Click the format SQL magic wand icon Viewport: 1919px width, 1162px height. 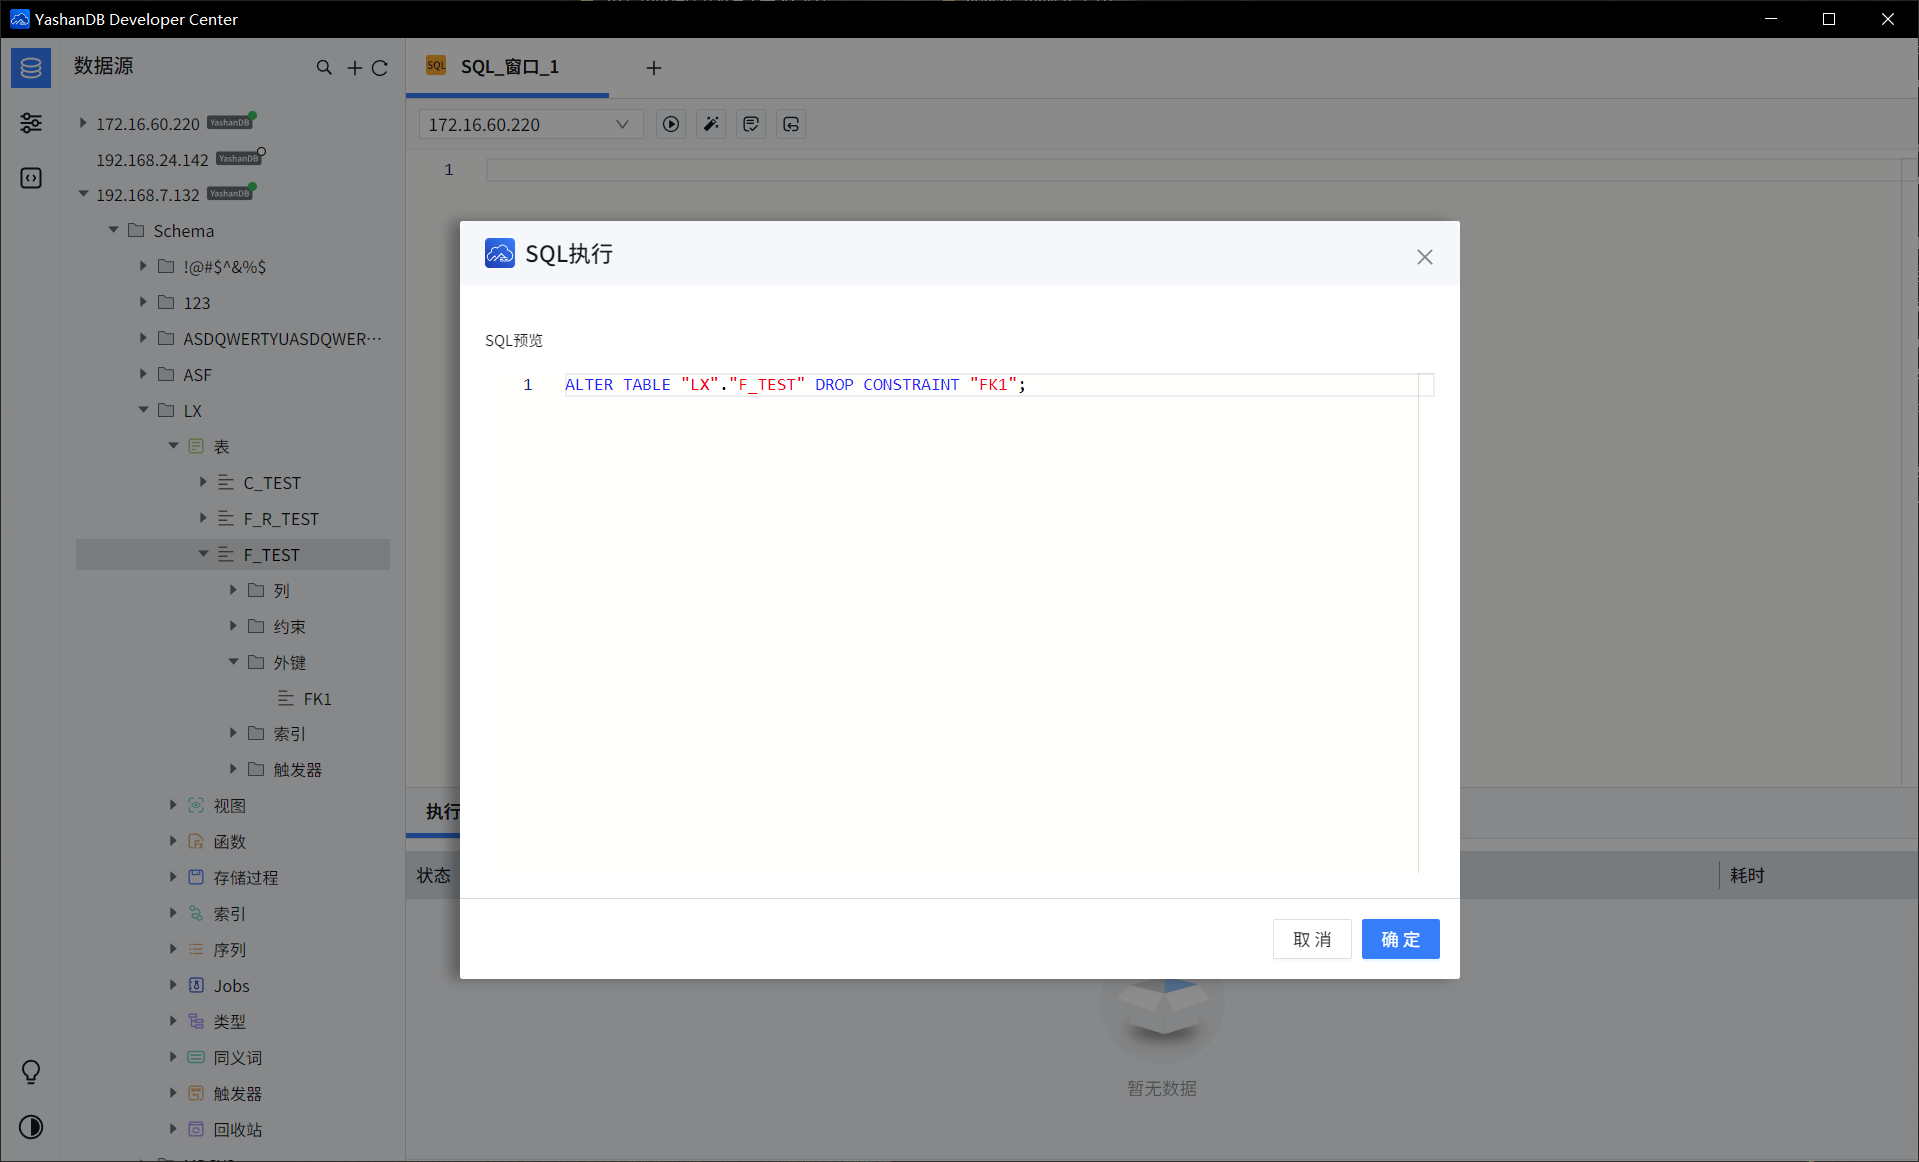[711, 124]
